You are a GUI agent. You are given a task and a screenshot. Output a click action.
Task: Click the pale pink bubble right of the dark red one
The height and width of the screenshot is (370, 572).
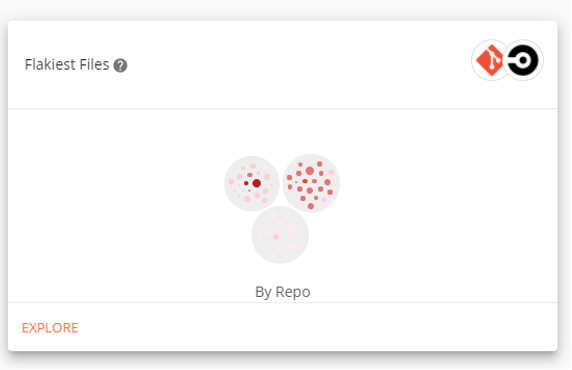[267, 177]
